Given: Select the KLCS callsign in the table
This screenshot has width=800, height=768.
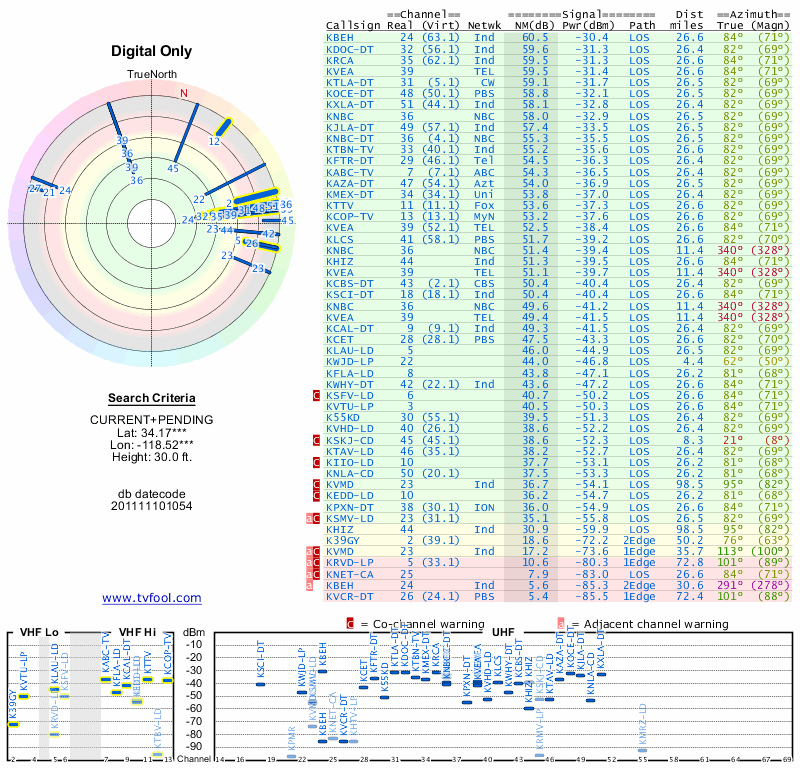Looking at the screenshot, I should point(340,239).
